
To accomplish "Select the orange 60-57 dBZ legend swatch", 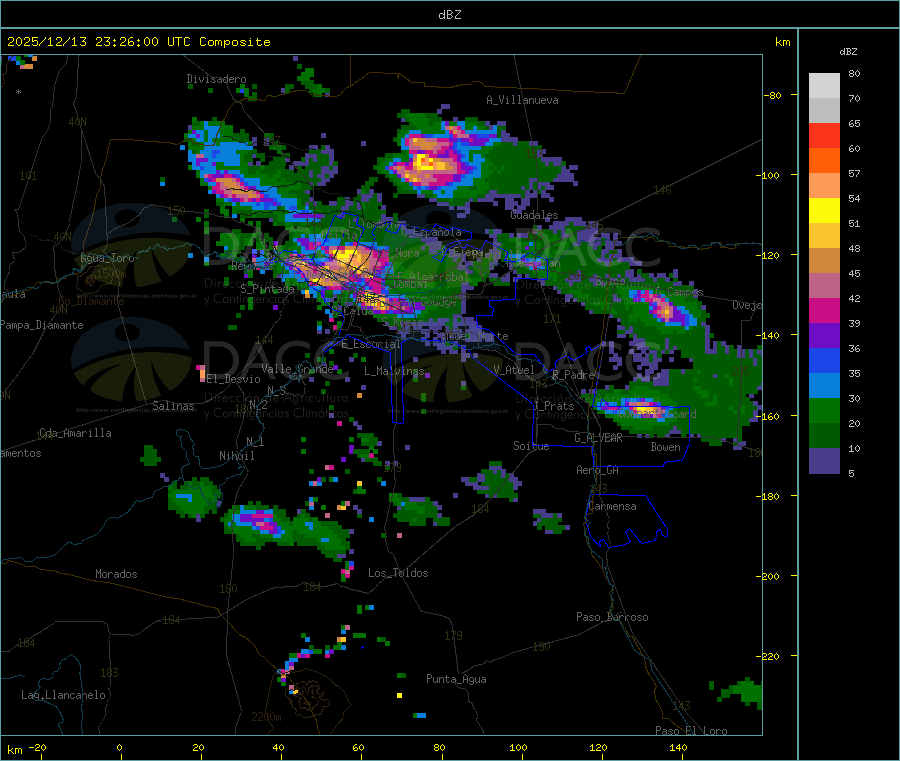I will tap(824, 161).
